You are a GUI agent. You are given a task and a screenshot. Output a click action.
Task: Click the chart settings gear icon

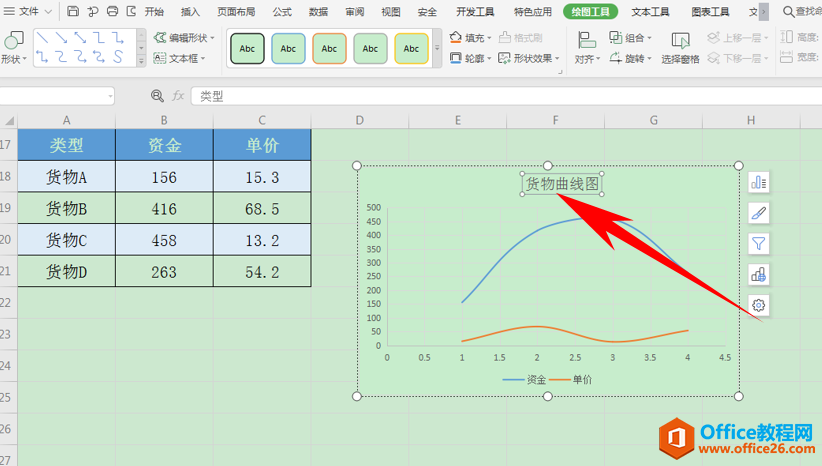click(x=759, y=305)
